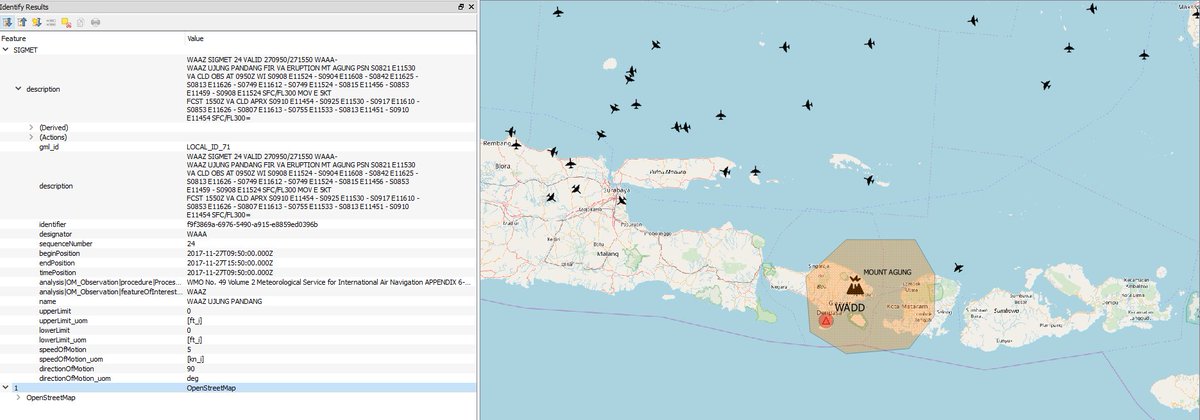Select the directionOfMotion_uom row
The width and height of the screenshot is (1200, 420).
[237, 377]
